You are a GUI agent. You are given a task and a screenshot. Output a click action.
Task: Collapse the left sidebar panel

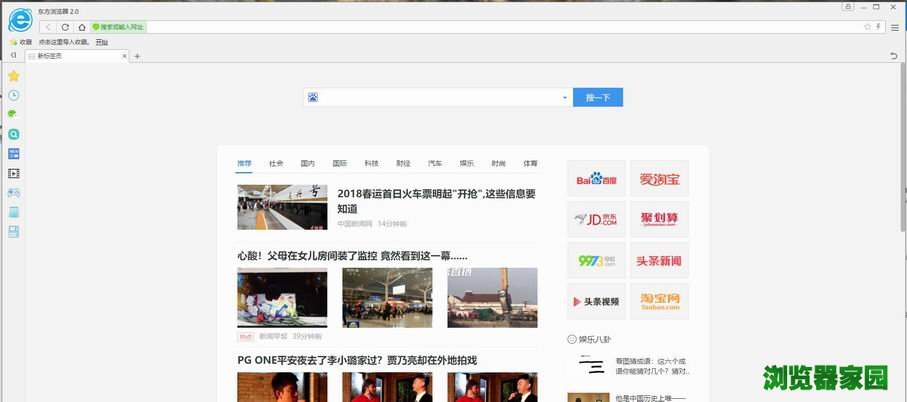[x=12, y=56]
